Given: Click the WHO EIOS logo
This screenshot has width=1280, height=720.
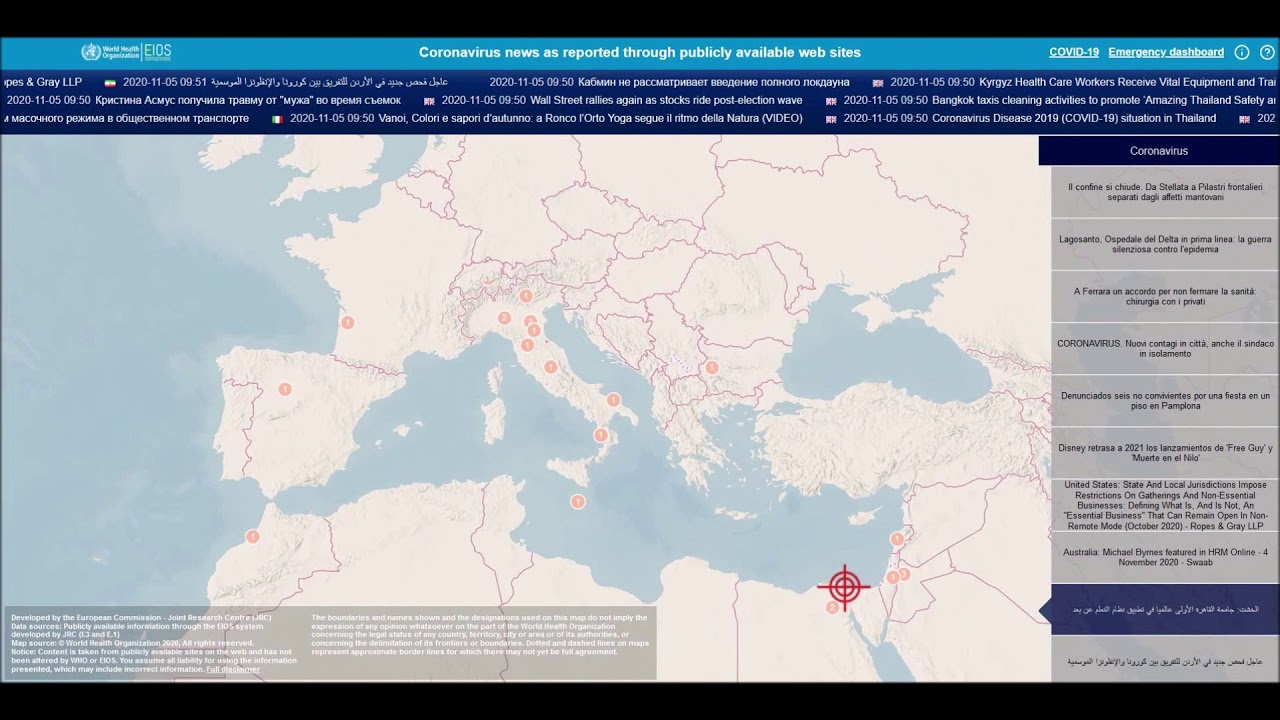Looking at the screenshot, I should pyautogui.click(x=126, y=52).
